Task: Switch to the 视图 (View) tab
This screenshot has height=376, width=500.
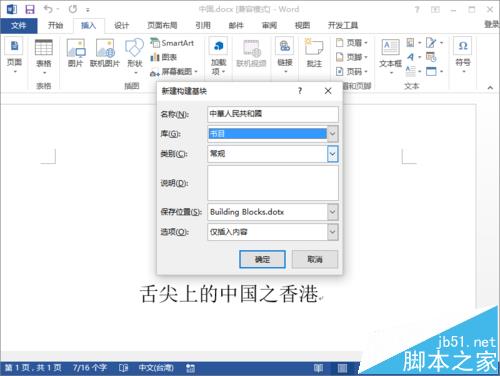Action: tap(302, 25)
